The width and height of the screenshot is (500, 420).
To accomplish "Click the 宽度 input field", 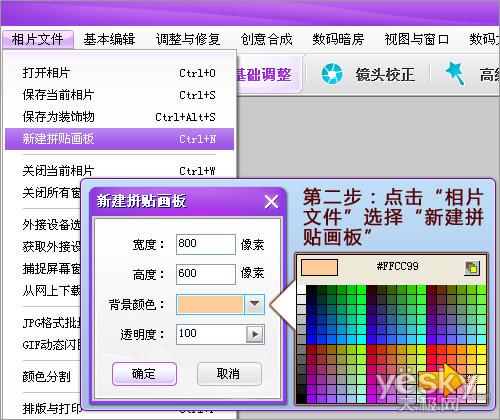I will 206,244.
